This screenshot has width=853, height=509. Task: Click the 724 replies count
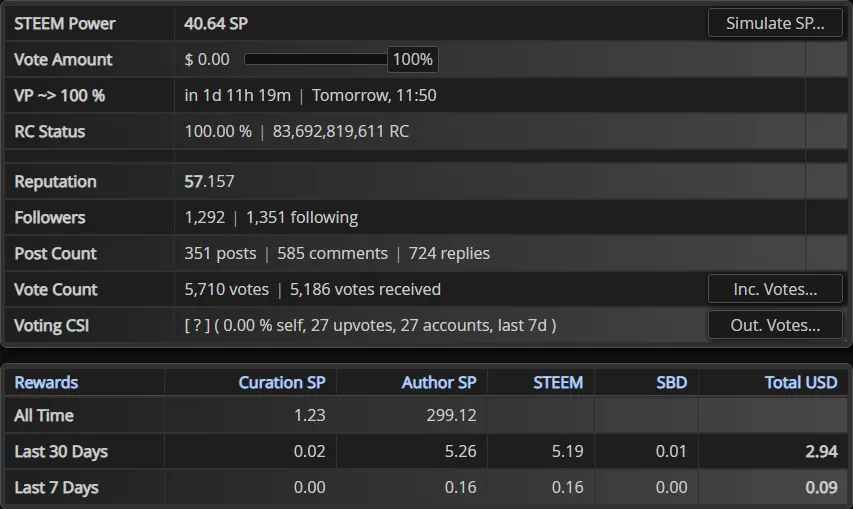coord(449,253)
